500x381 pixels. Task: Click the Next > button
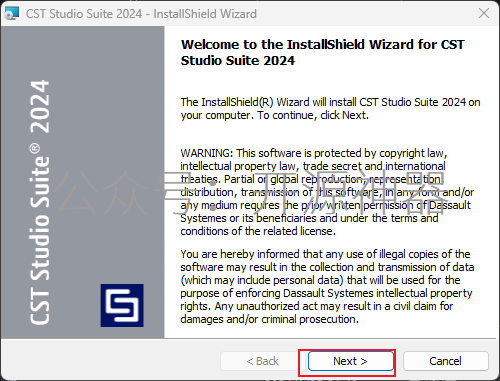[x=351, y=361]
